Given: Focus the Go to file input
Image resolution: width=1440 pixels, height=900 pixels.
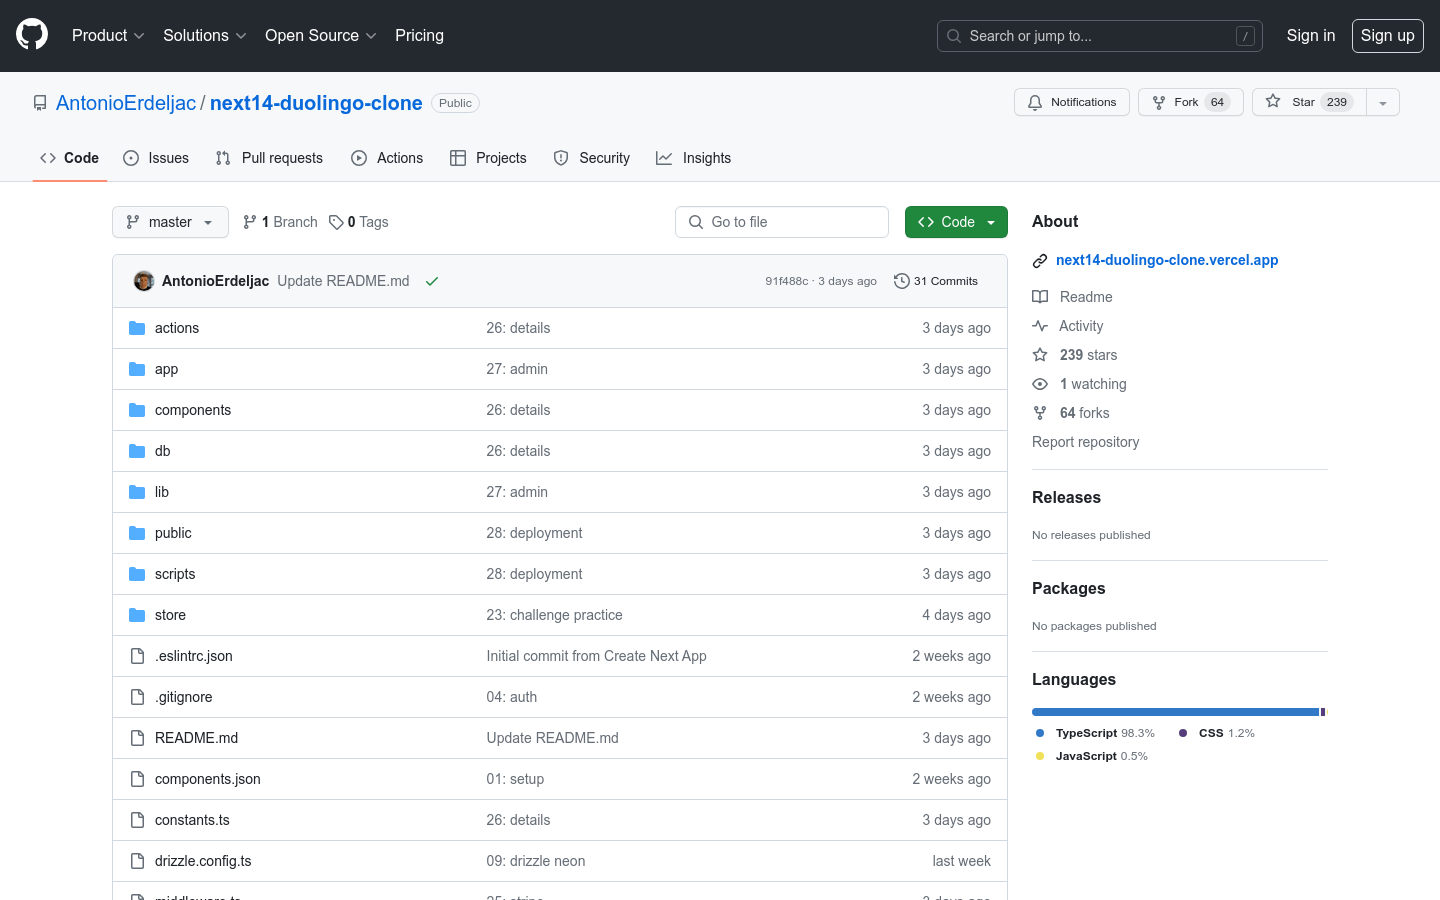Looking at the screenshot, I should [x=782, y=222].
